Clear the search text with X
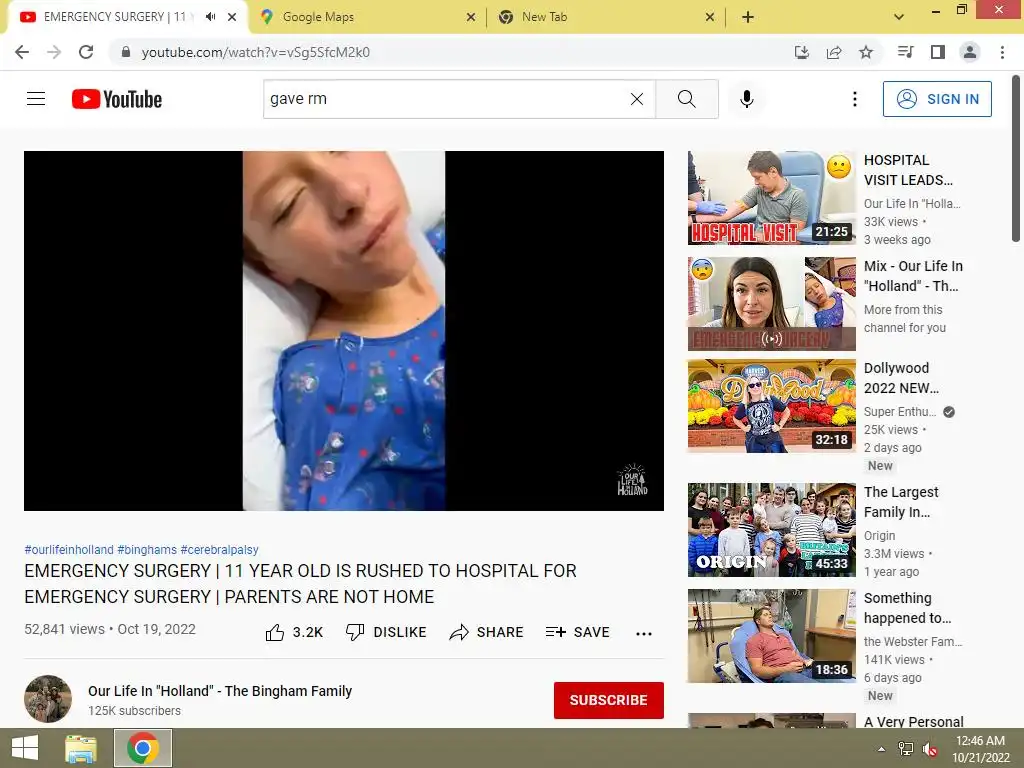This screenshot has height=768, width=1024. click(x=637, y=99)
